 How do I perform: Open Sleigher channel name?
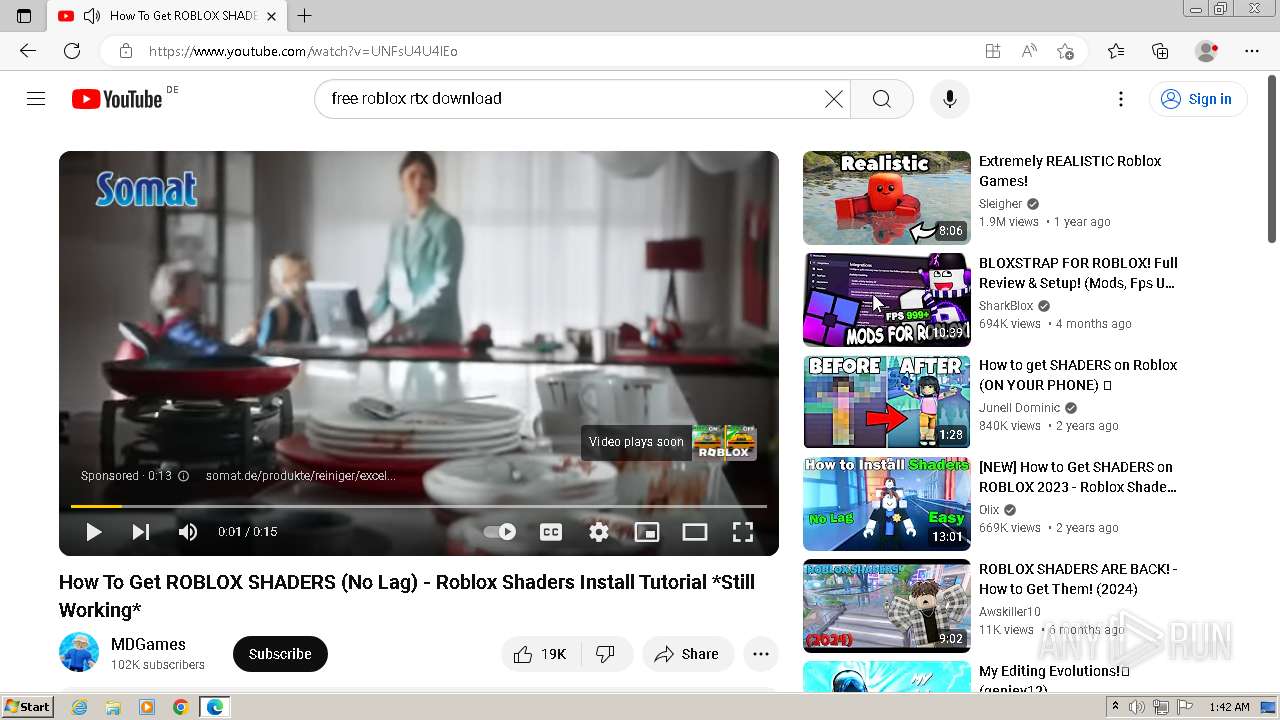click(1001, 204)
